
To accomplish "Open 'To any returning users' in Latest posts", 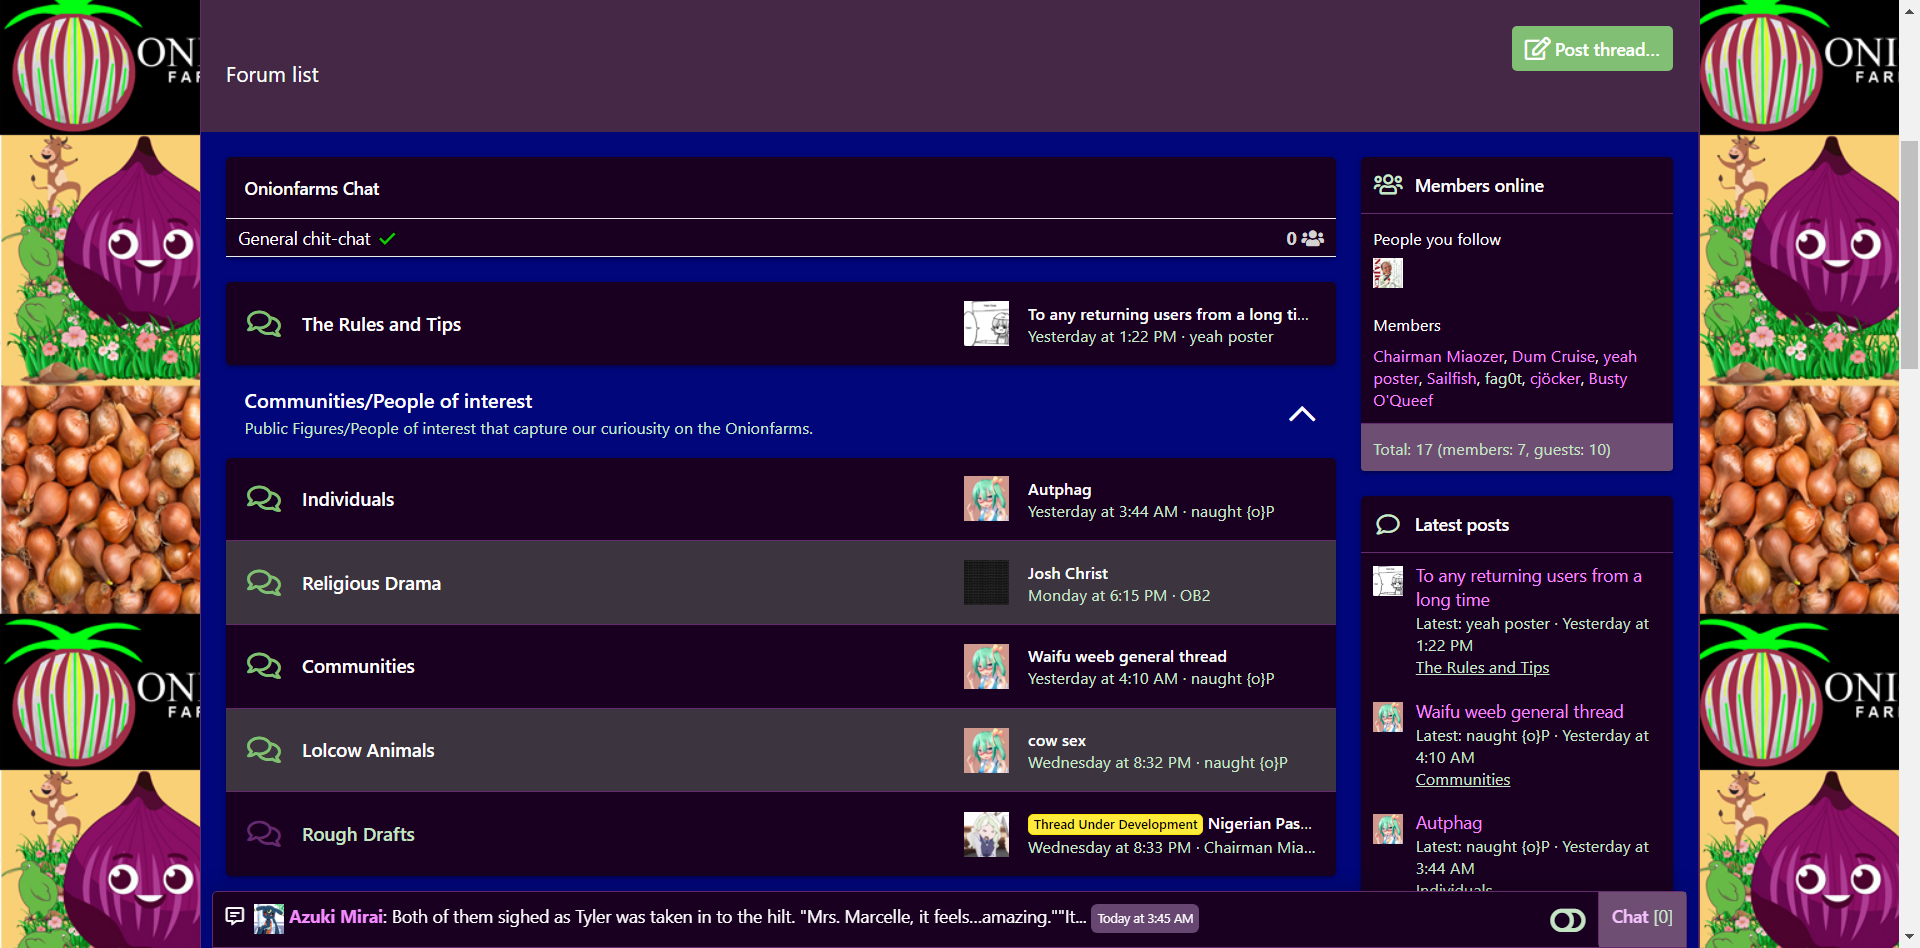I will 1528,588.
